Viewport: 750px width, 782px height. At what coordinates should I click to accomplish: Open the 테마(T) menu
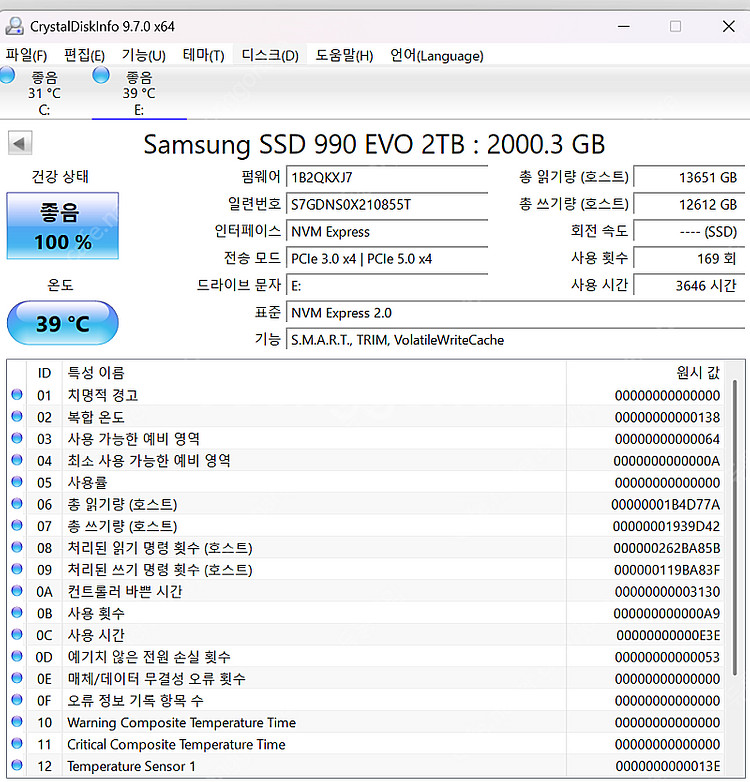(203, 55)
